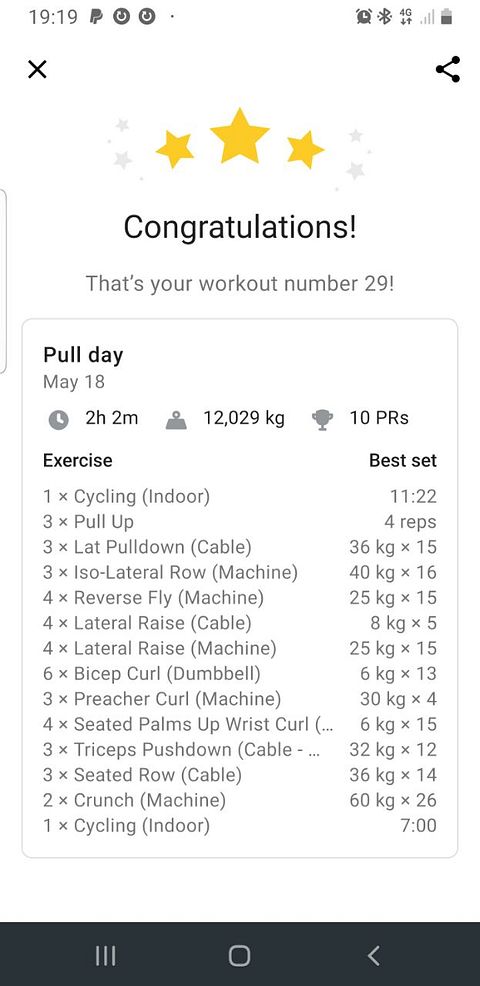This screenshot has height=986, width=480.
Task: Tap the share icon
Action: tap(448, 69)
